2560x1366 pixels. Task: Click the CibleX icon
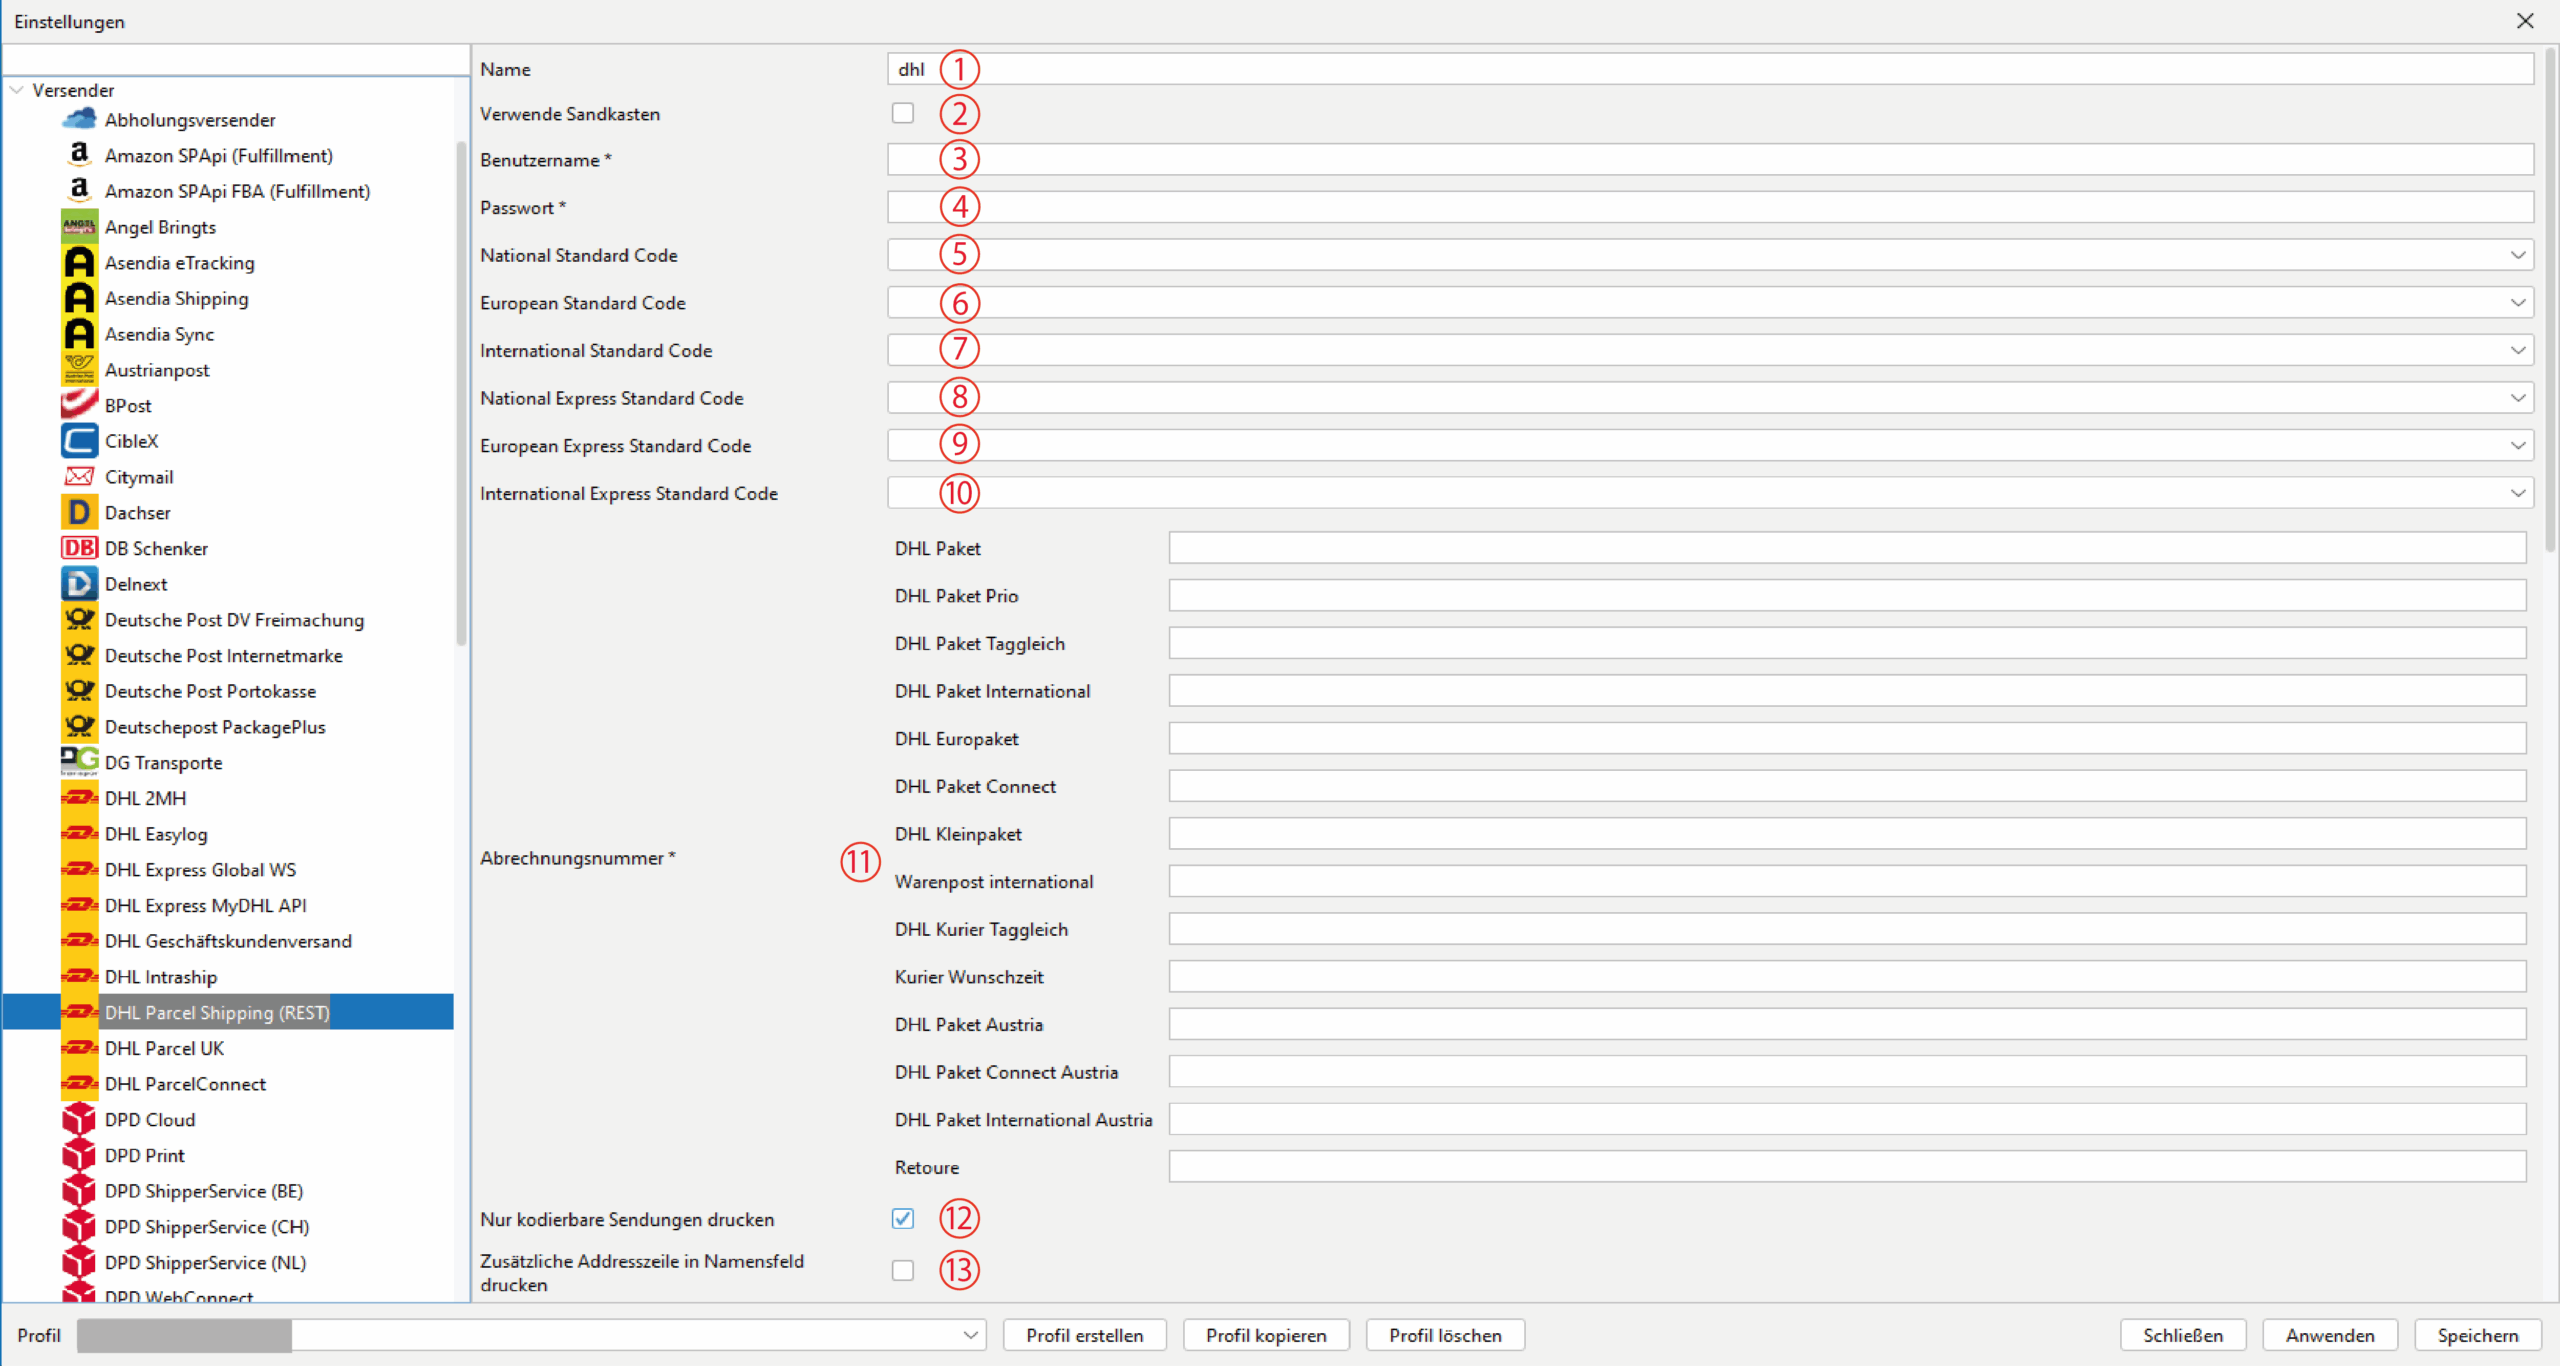tap(79, 441)
